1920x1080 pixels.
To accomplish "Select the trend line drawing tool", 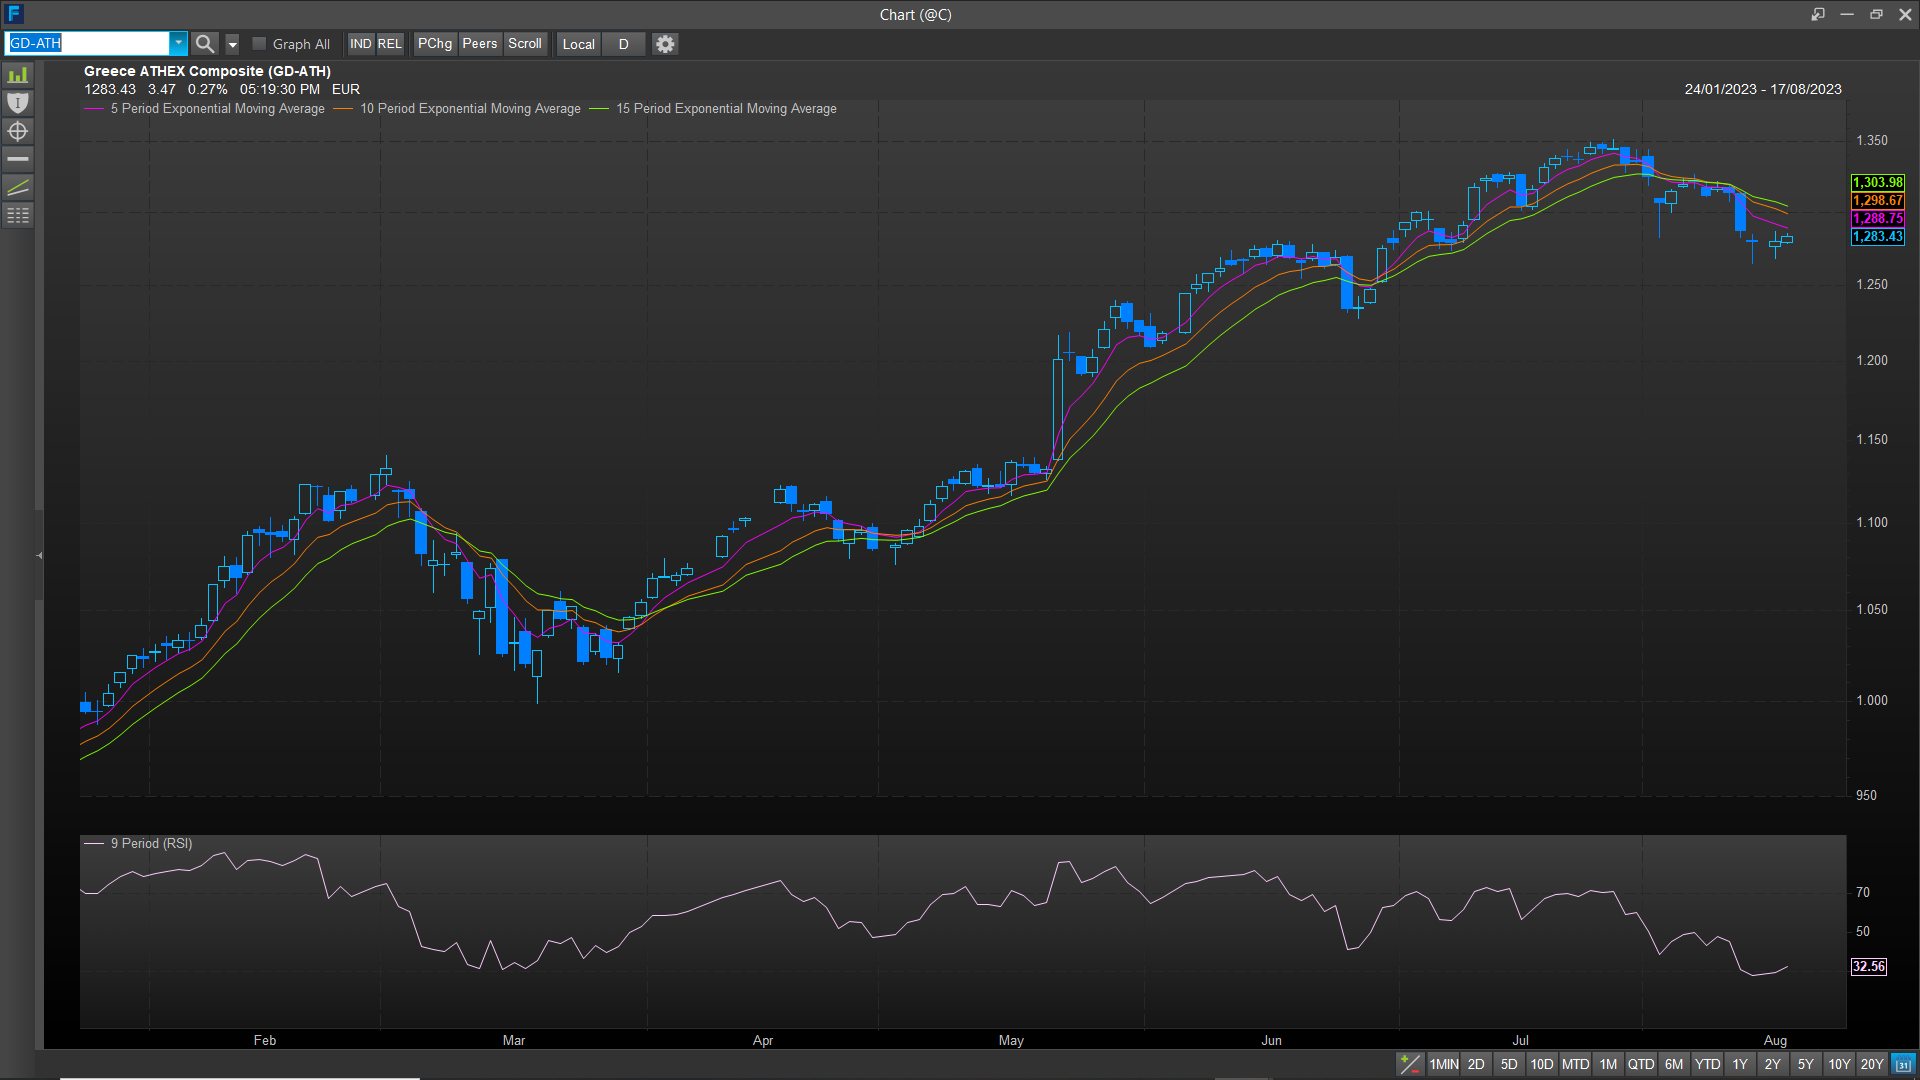I will click(18, 187).
